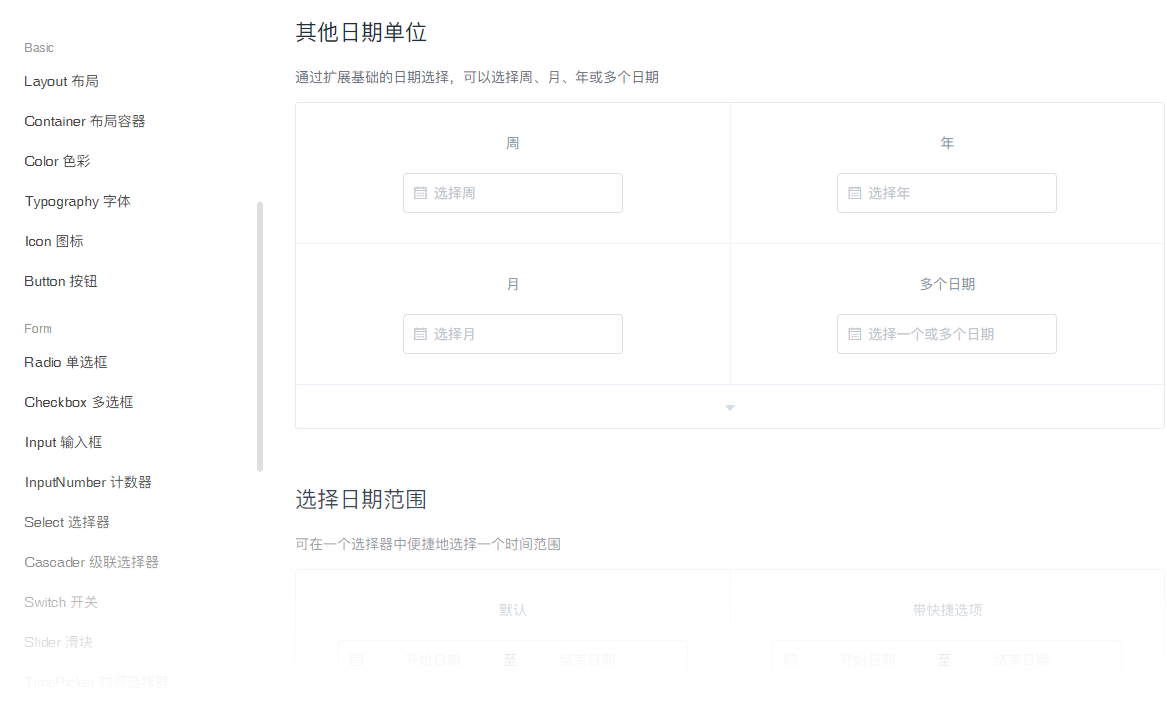The height and width of the screenshot is (708, 1167).
Task: Go to Layout 布局 in sidebar
Action: click(x=61, y=81)
